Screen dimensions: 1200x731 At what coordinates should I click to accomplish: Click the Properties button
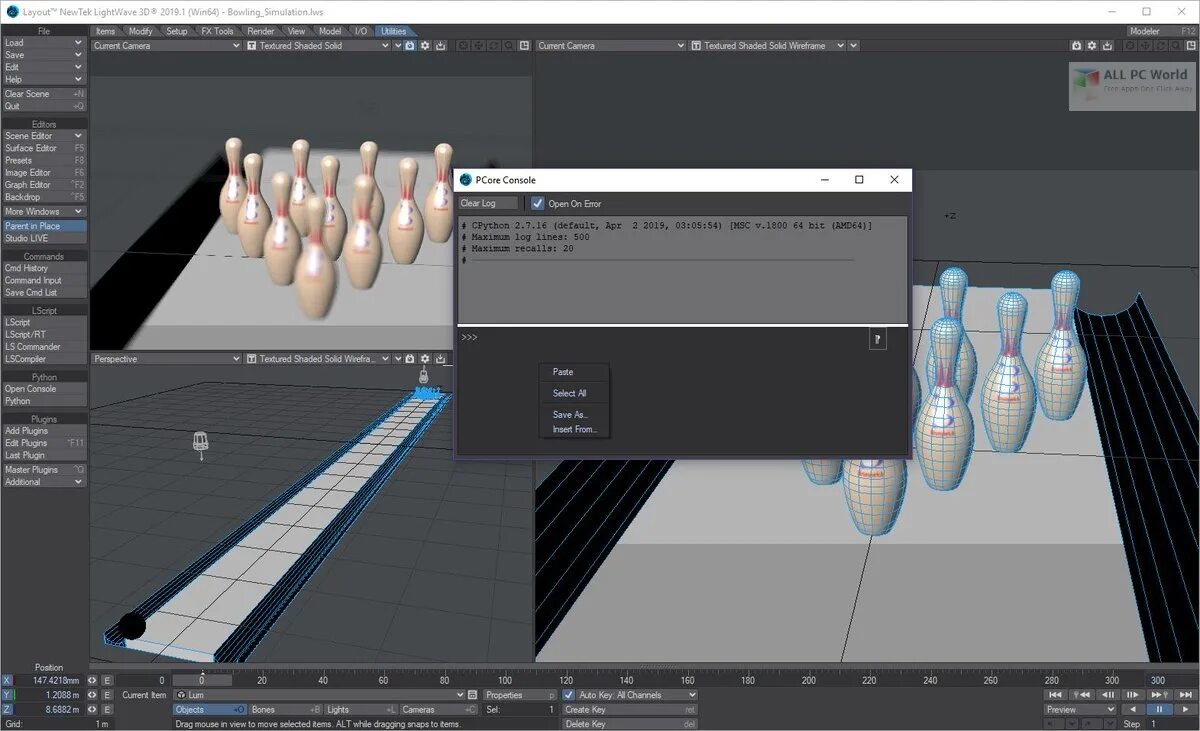point(519,695)
